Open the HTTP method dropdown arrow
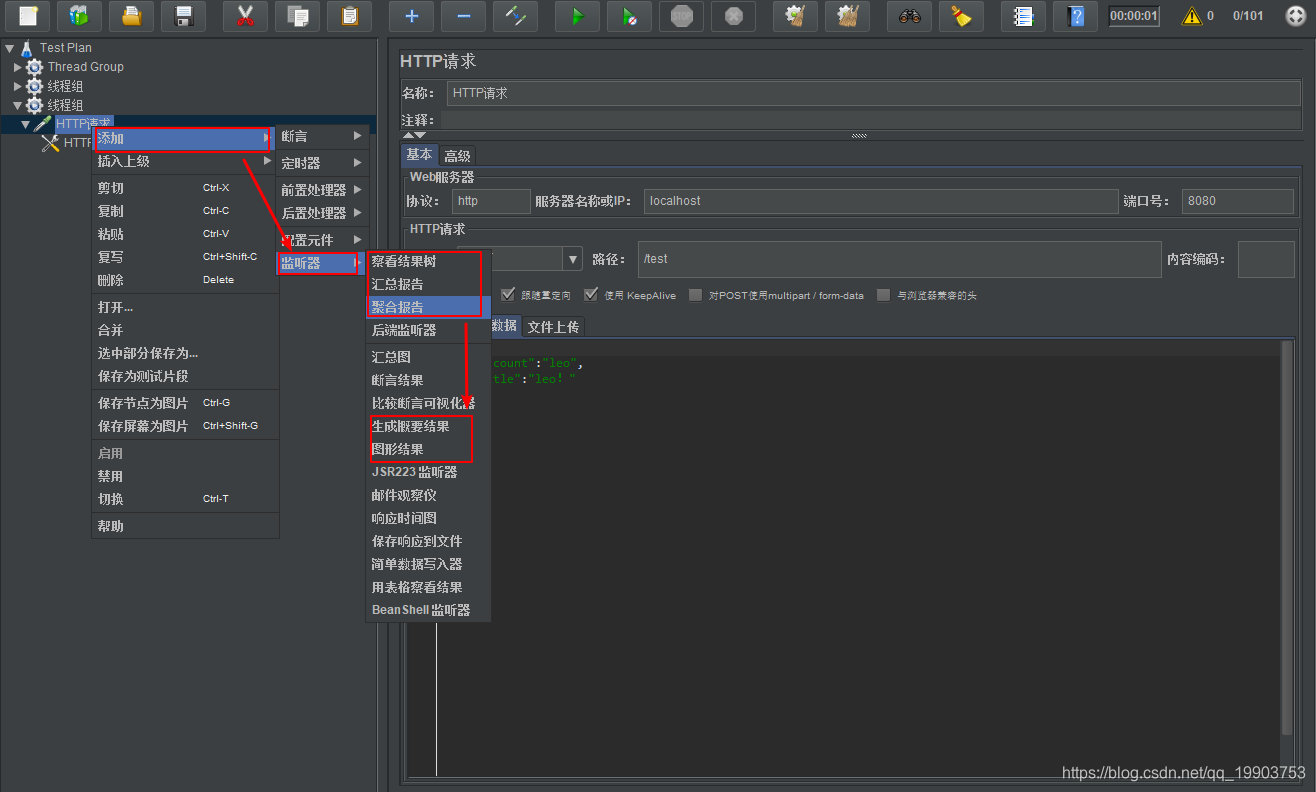The image size is (1316, 792). (573, 259)
